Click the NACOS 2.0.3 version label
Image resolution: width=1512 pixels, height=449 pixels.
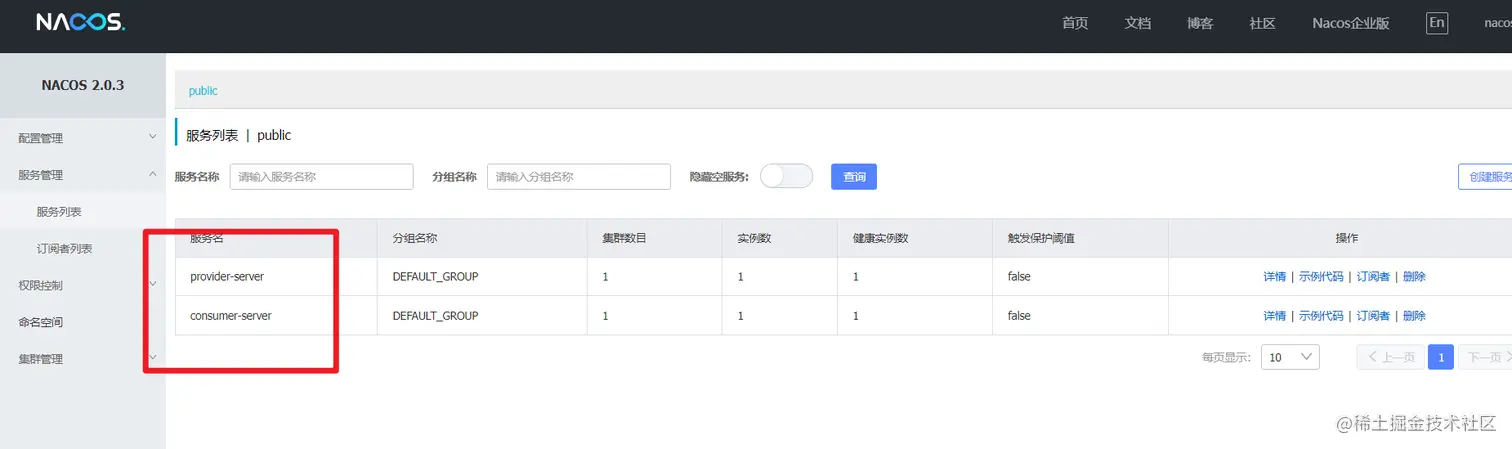point(83,85)
